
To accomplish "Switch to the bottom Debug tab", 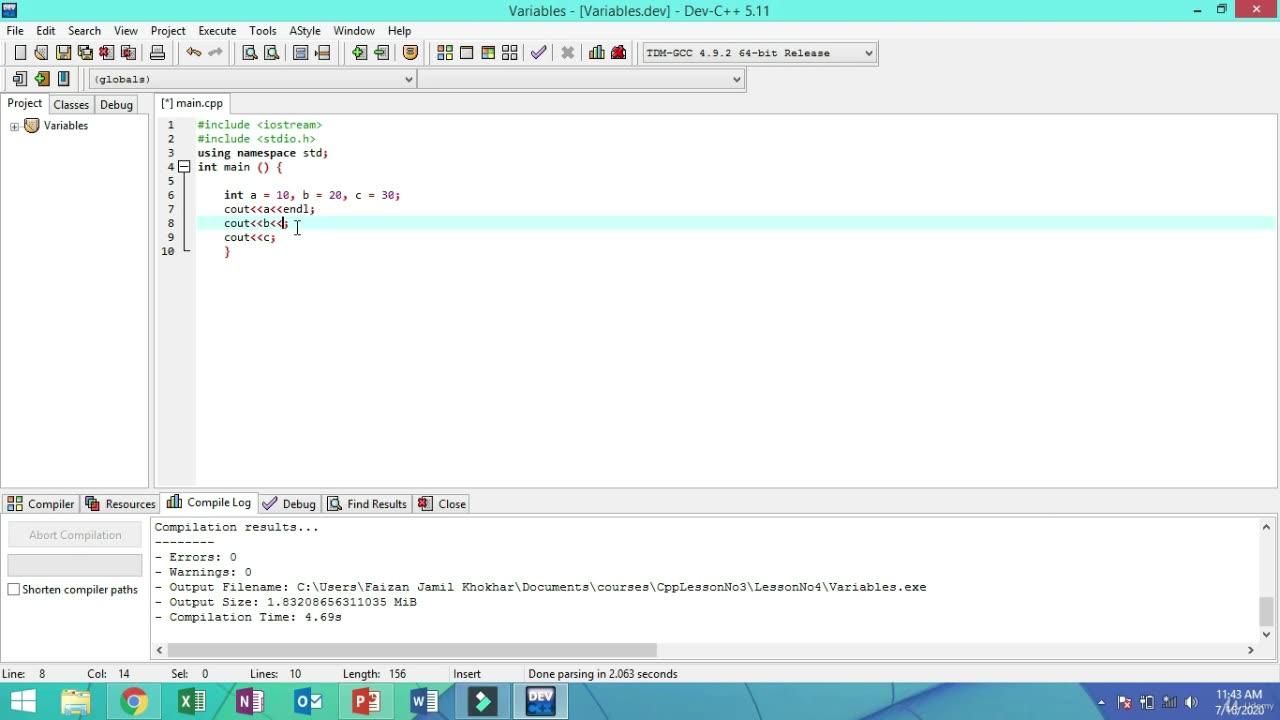I will pyautogui.click(x=289, y=504).
